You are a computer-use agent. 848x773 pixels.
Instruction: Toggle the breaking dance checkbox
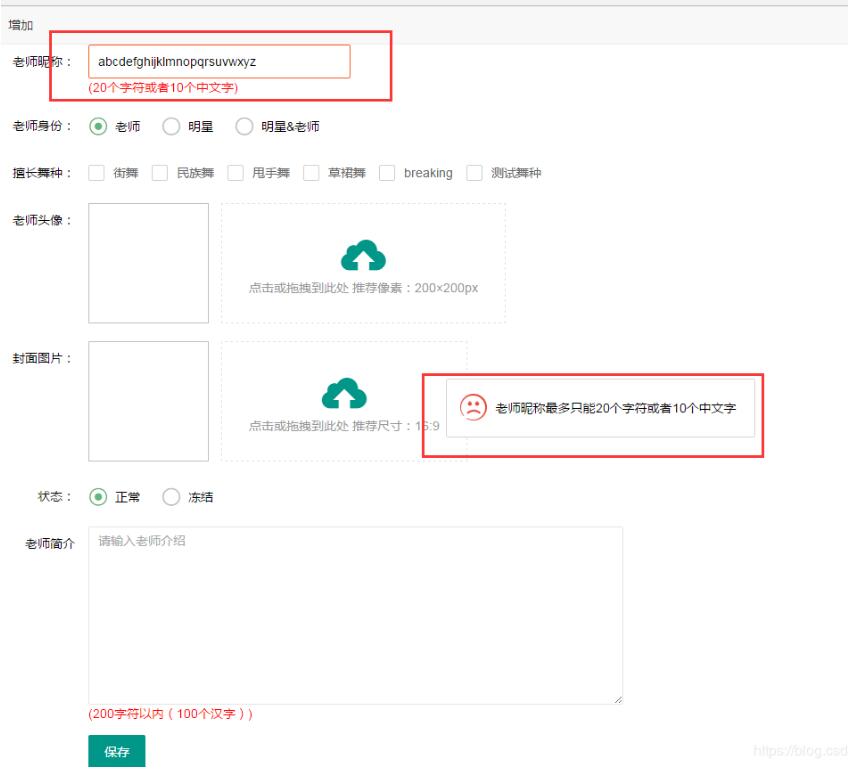click(387, 173)
